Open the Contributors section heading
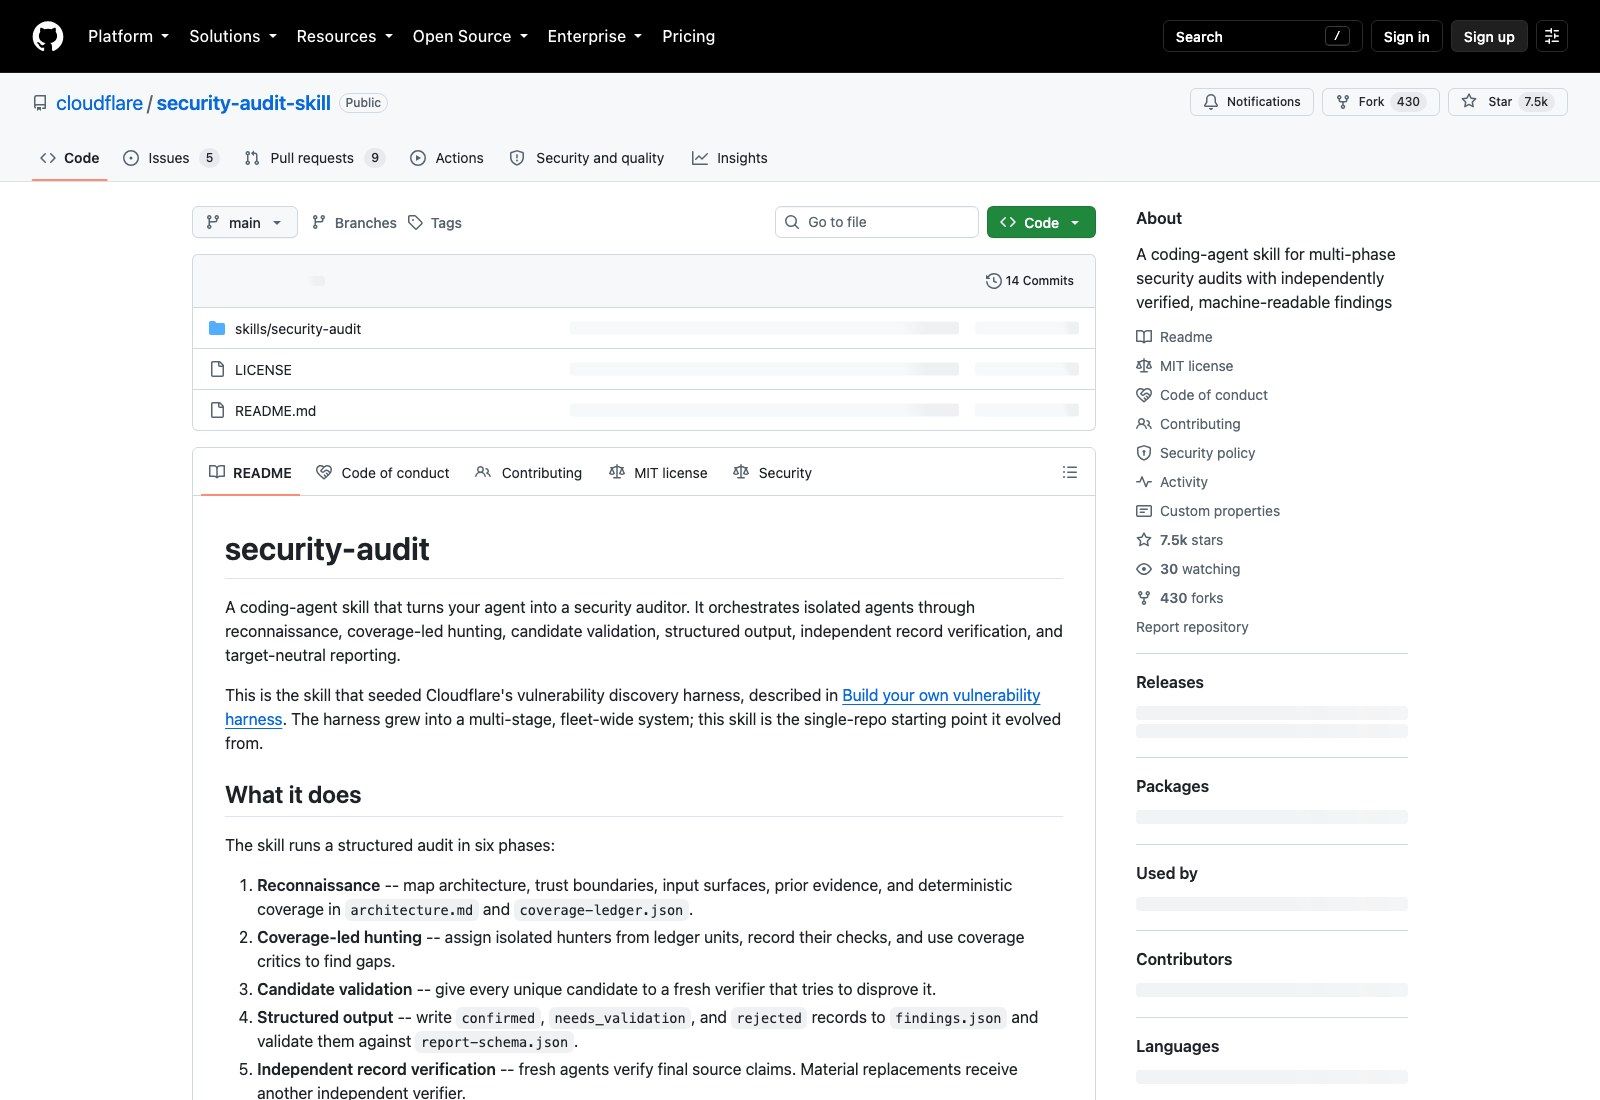The image size is (1600, 1100). pyautogui.click(x=1184, y=959)
